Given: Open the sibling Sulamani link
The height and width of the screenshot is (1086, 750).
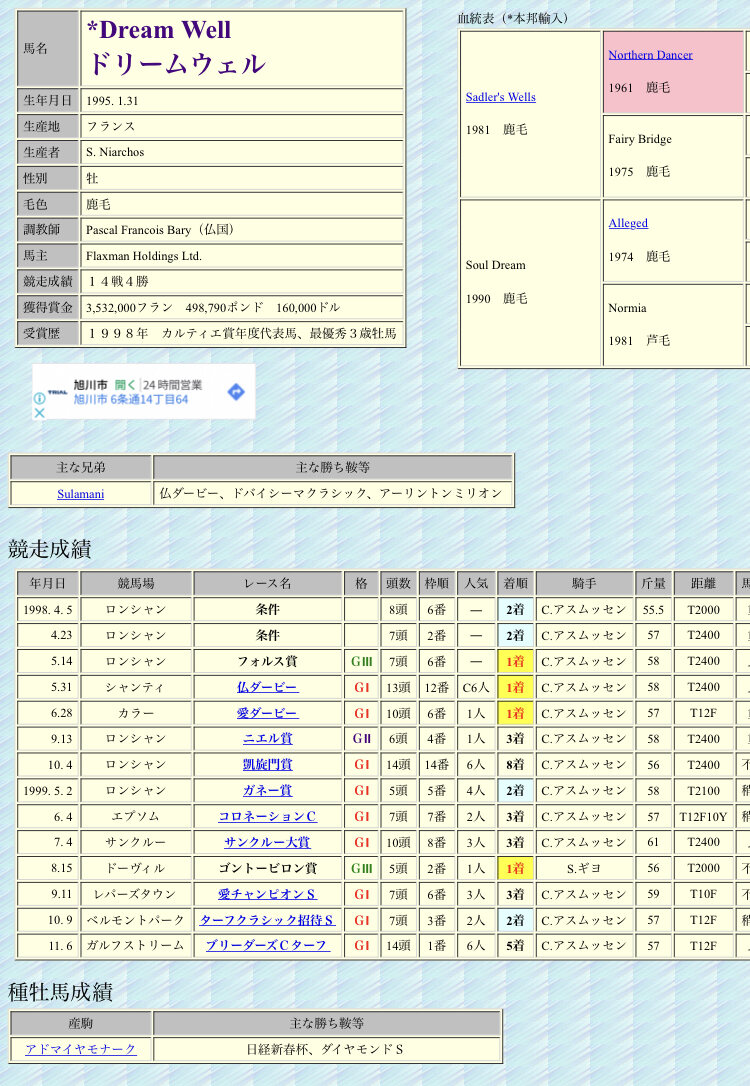Looking at the screenshot, I should (x=80, y=494).
